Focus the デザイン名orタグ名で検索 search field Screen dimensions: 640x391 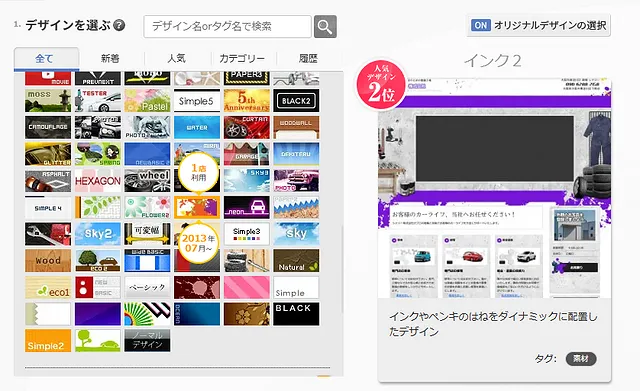[227, 27]
